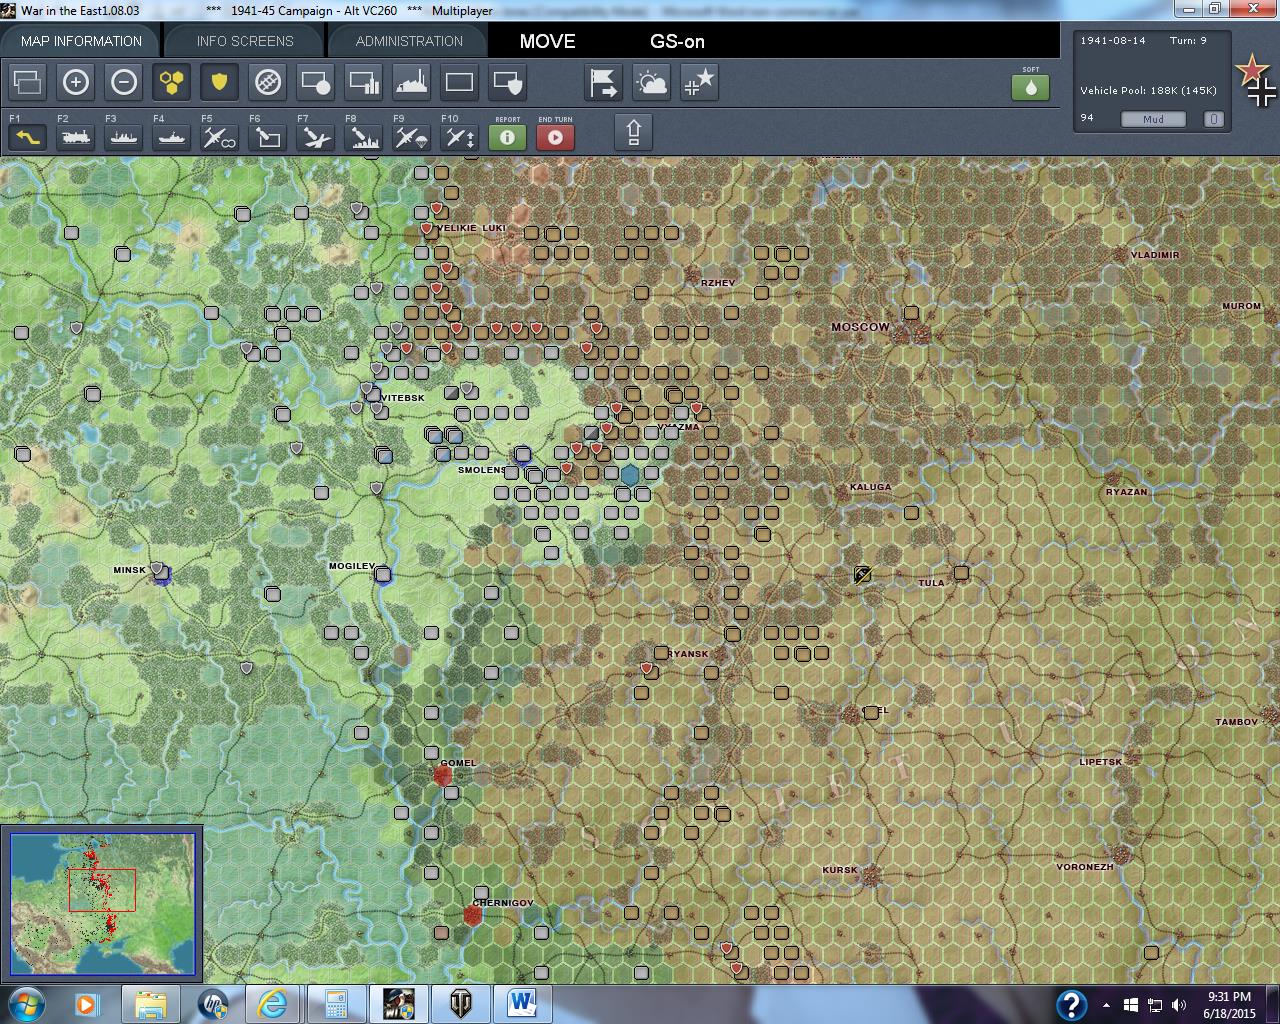Select the F7 bomb airfield mode
This screenshot has height=1024, width=1280.
315,136
